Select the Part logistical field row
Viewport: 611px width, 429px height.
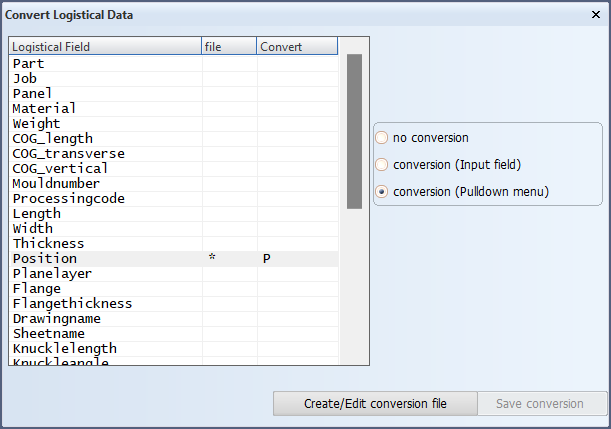pos(173,64)
